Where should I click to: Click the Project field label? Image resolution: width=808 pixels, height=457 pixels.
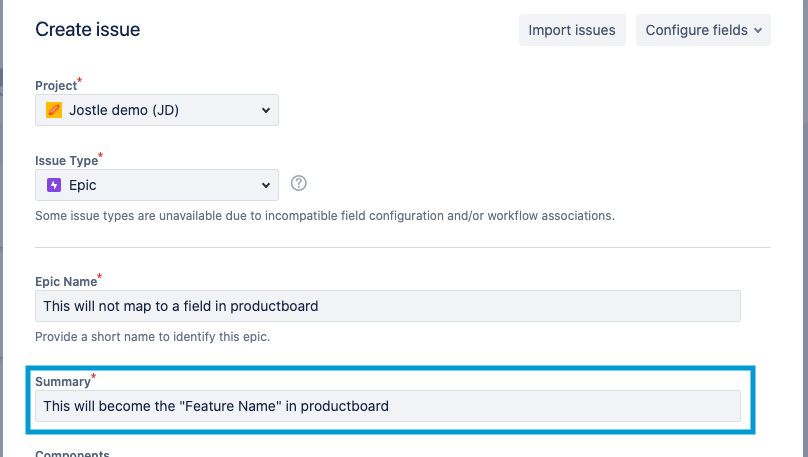coord(56,86)
